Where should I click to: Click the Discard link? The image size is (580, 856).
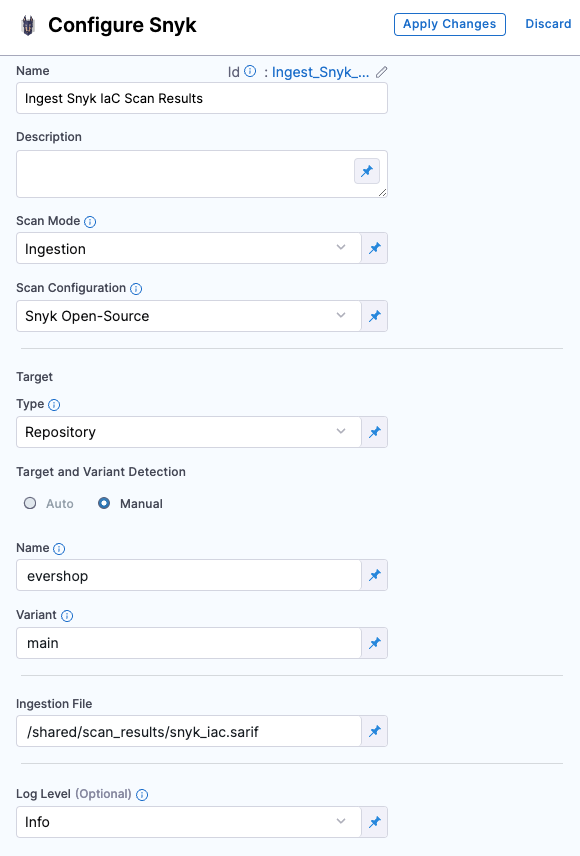(x=548, y=24)
